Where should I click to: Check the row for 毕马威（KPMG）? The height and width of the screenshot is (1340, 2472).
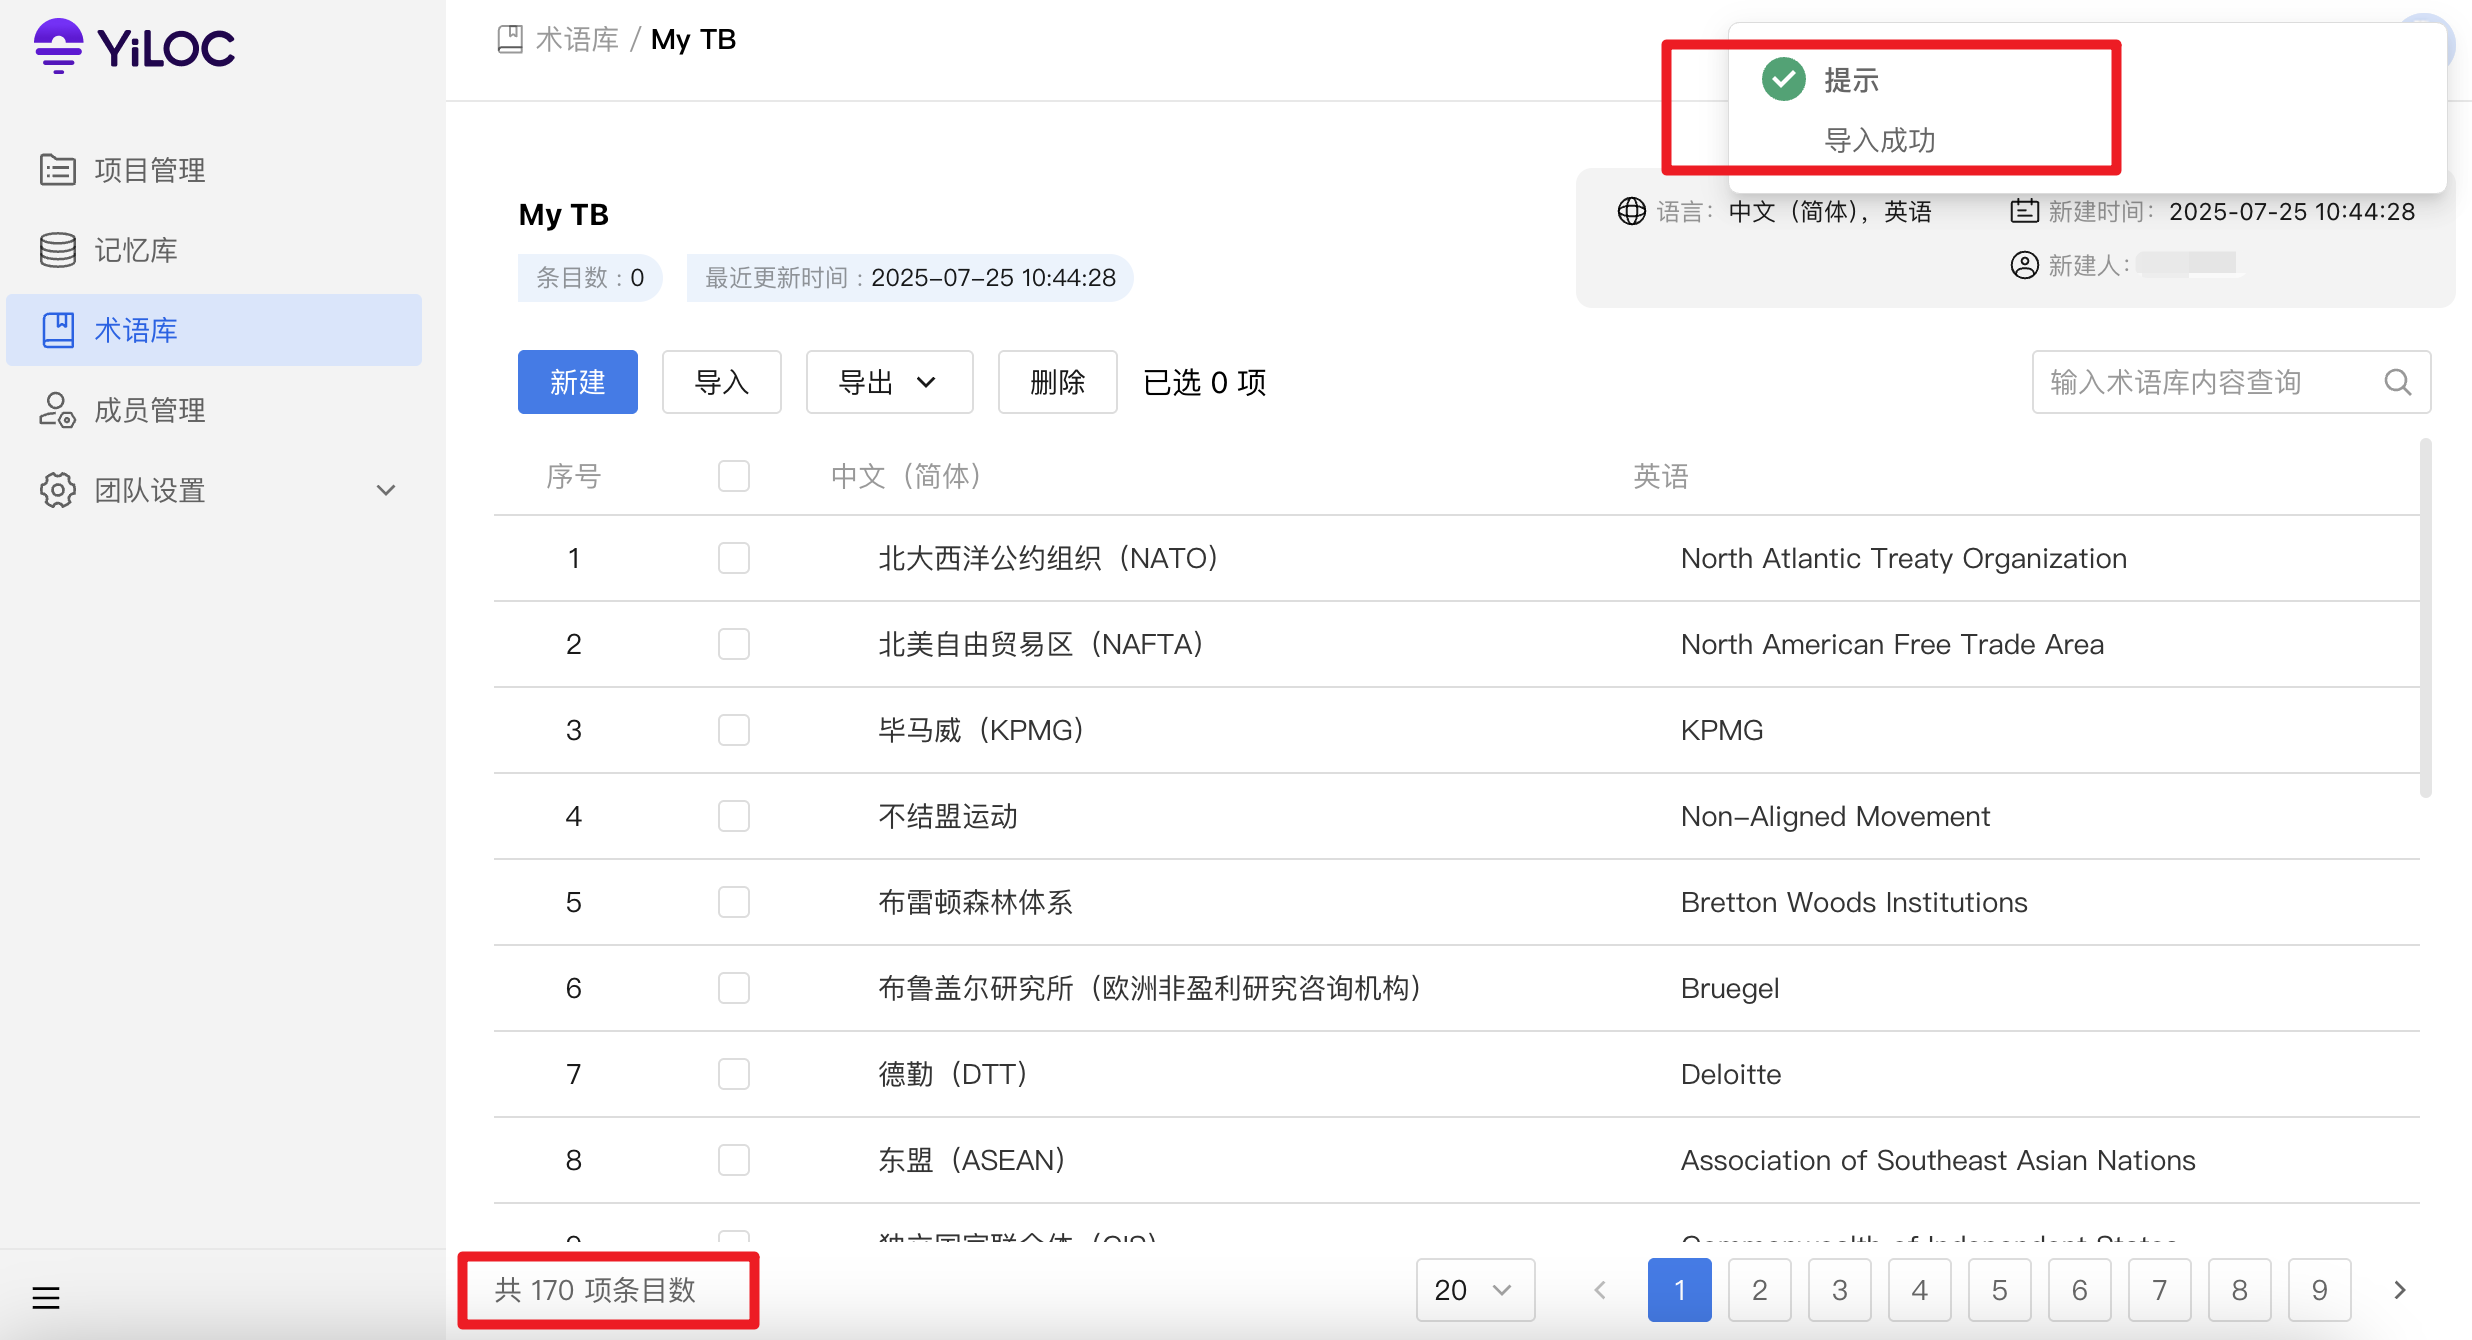(734, 730)
